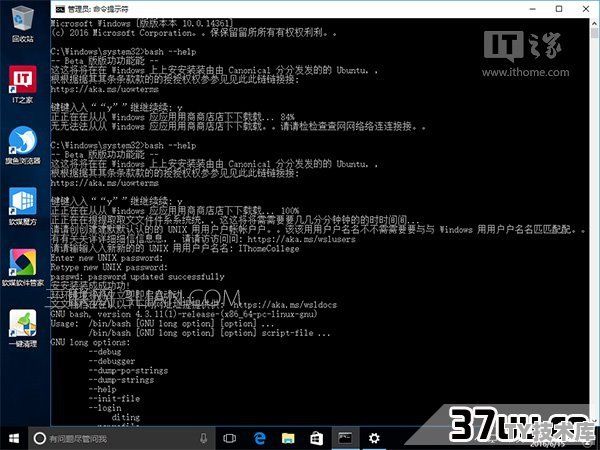Click the 'Microsoft Windows' version line
This screenshot has height=450, width=600.
click(142, 23)
